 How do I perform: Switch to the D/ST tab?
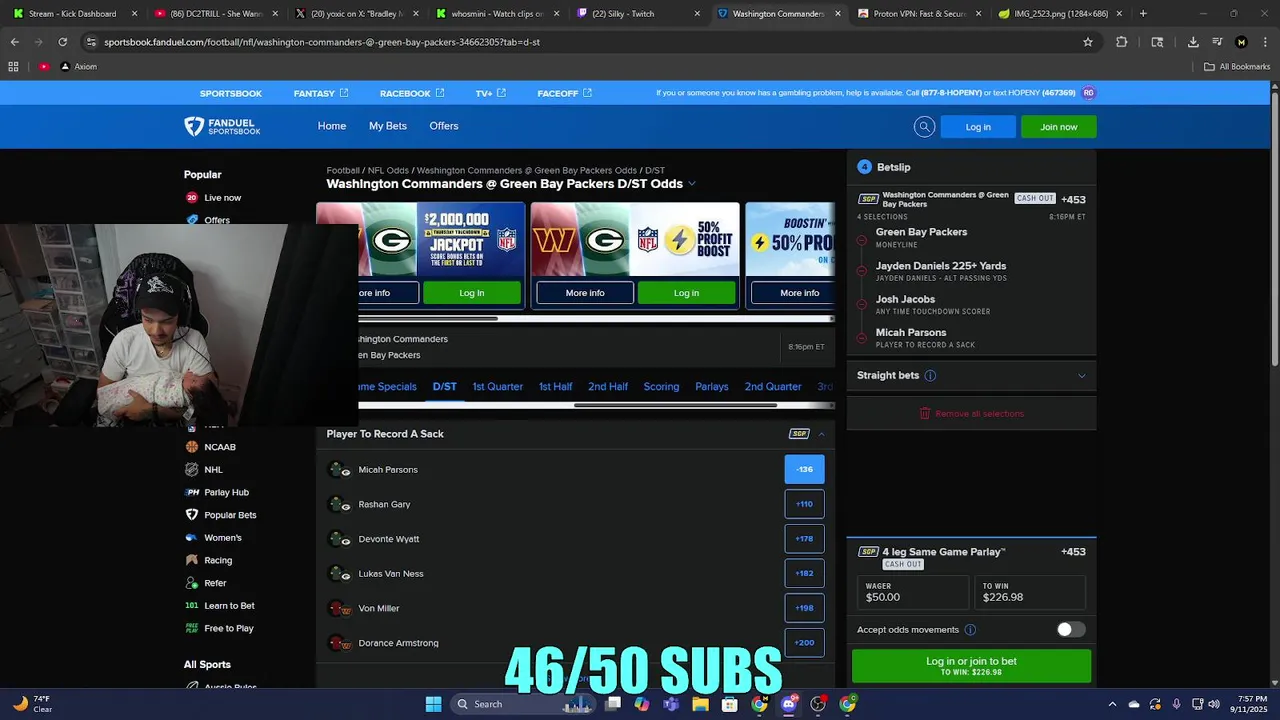(444, 387)
